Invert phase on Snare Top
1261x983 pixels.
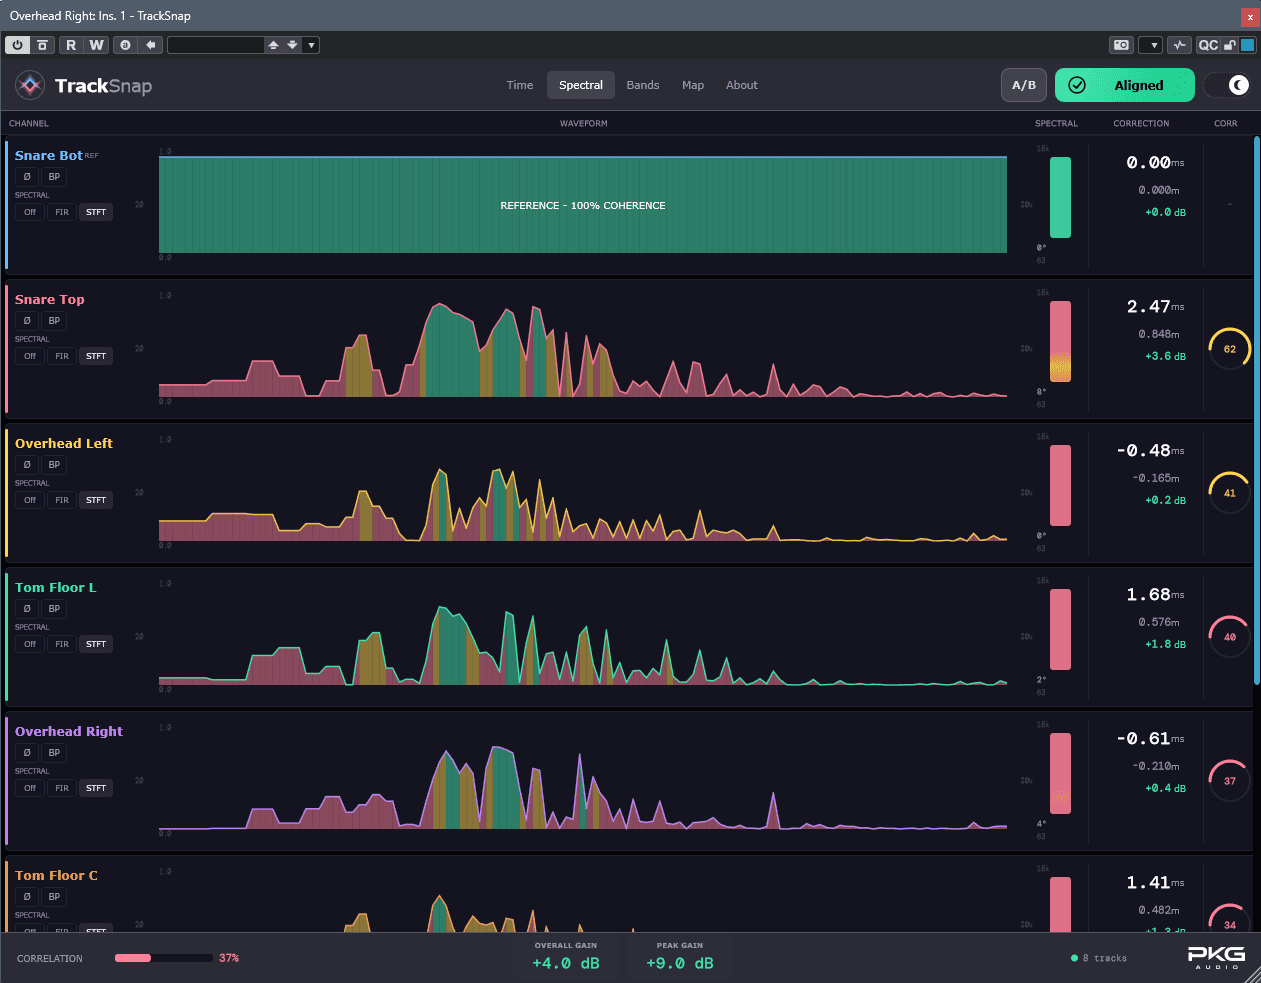27,321
